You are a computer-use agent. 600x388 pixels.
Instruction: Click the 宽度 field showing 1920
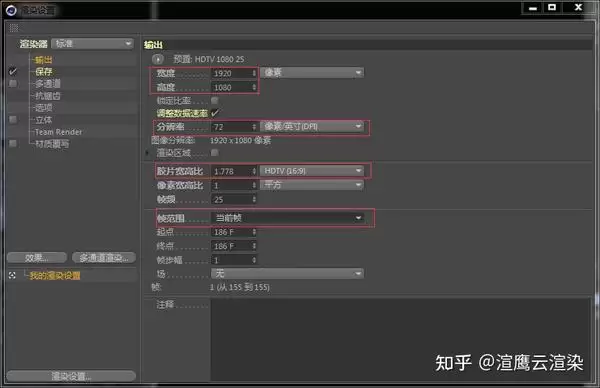pos(231,73)
